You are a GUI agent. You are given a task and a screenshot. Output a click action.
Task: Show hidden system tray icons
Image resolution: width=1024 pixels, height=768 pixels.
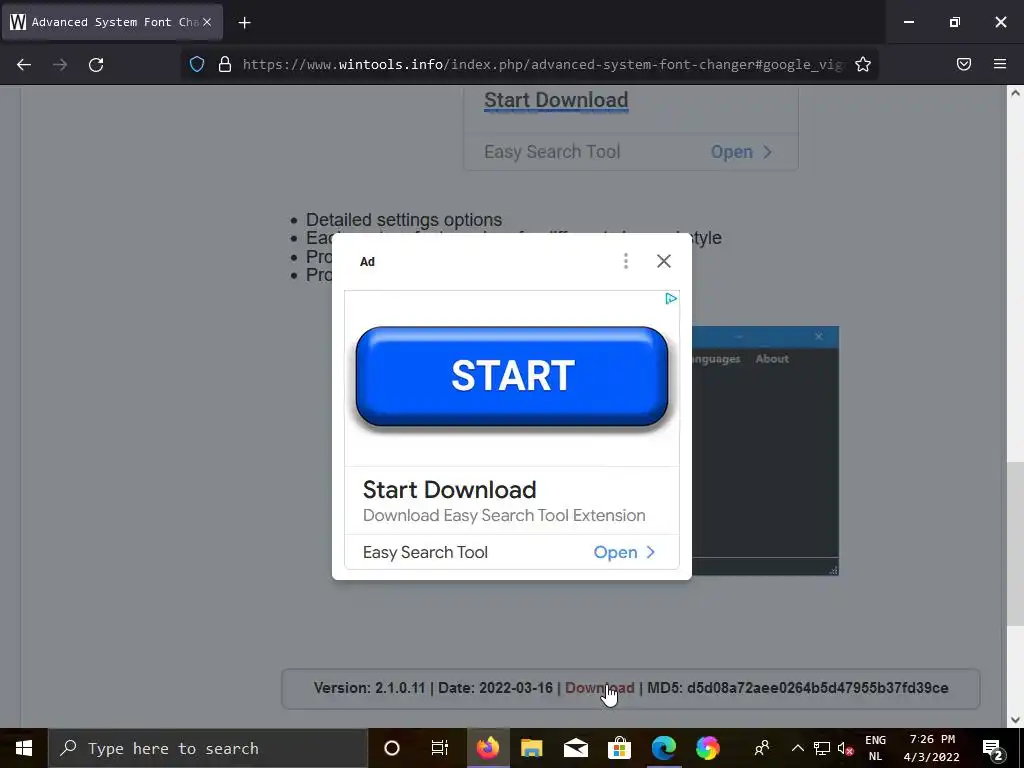click(x=797, y=748)
